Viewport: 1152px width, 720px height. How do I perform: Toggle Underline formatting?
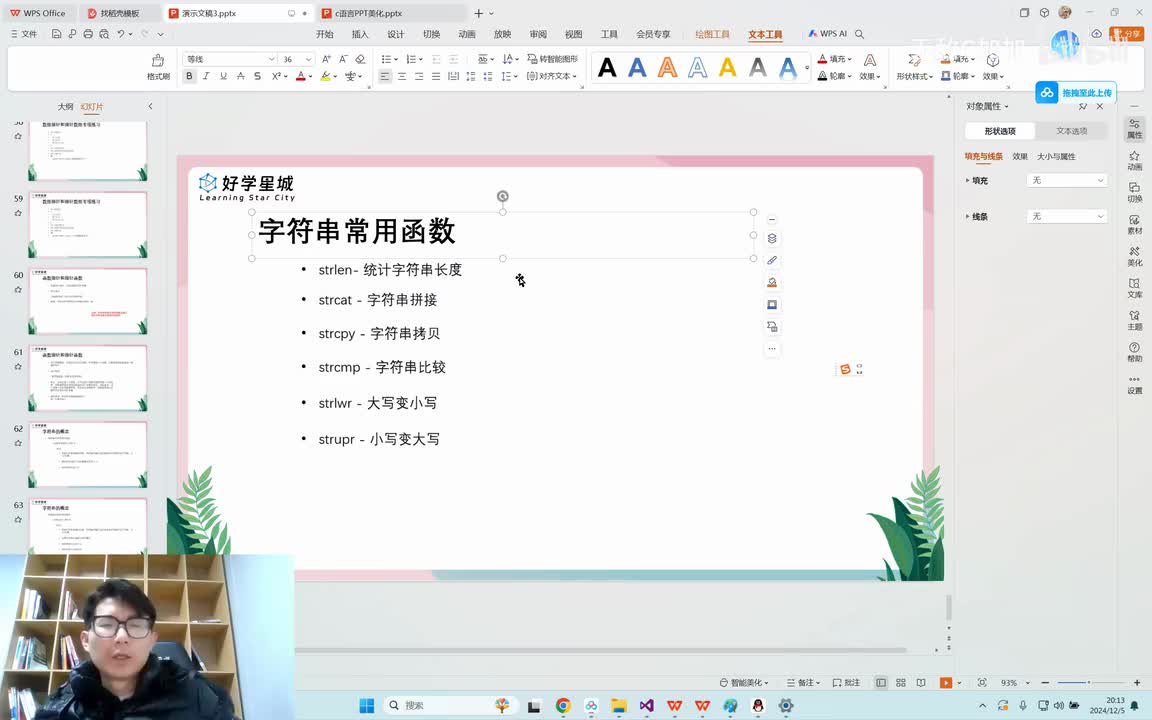coord(223,76)
